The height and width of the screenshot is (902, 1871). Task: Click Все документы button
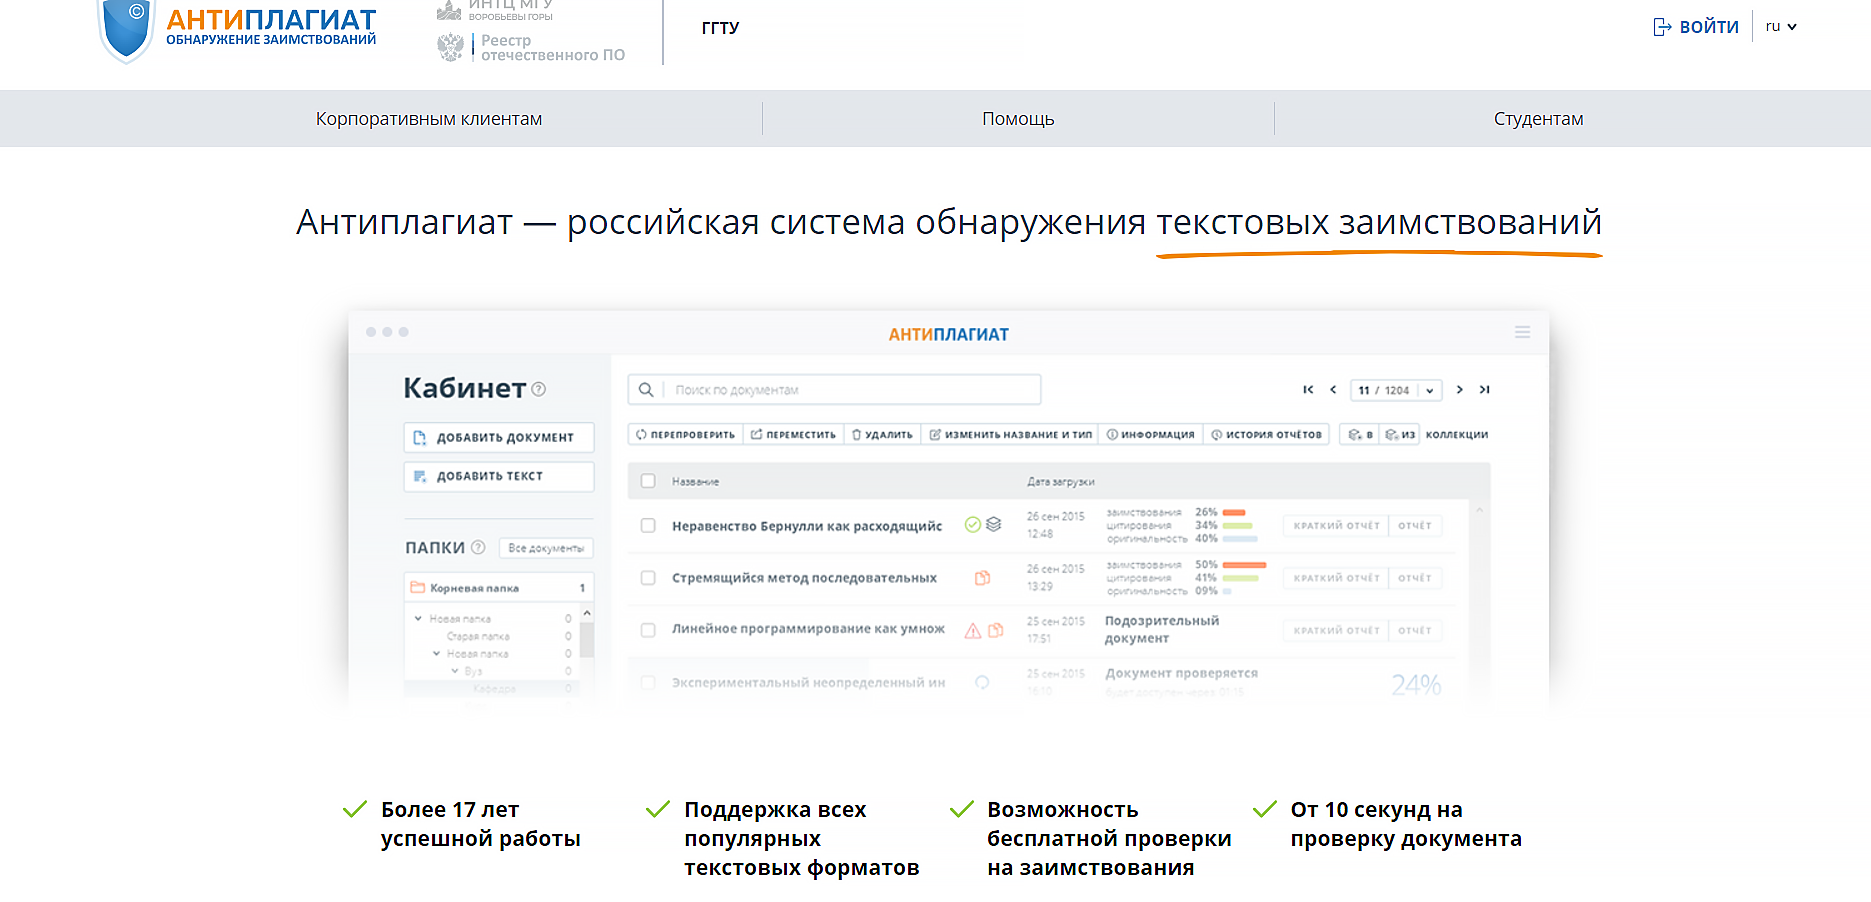point(546,548)
